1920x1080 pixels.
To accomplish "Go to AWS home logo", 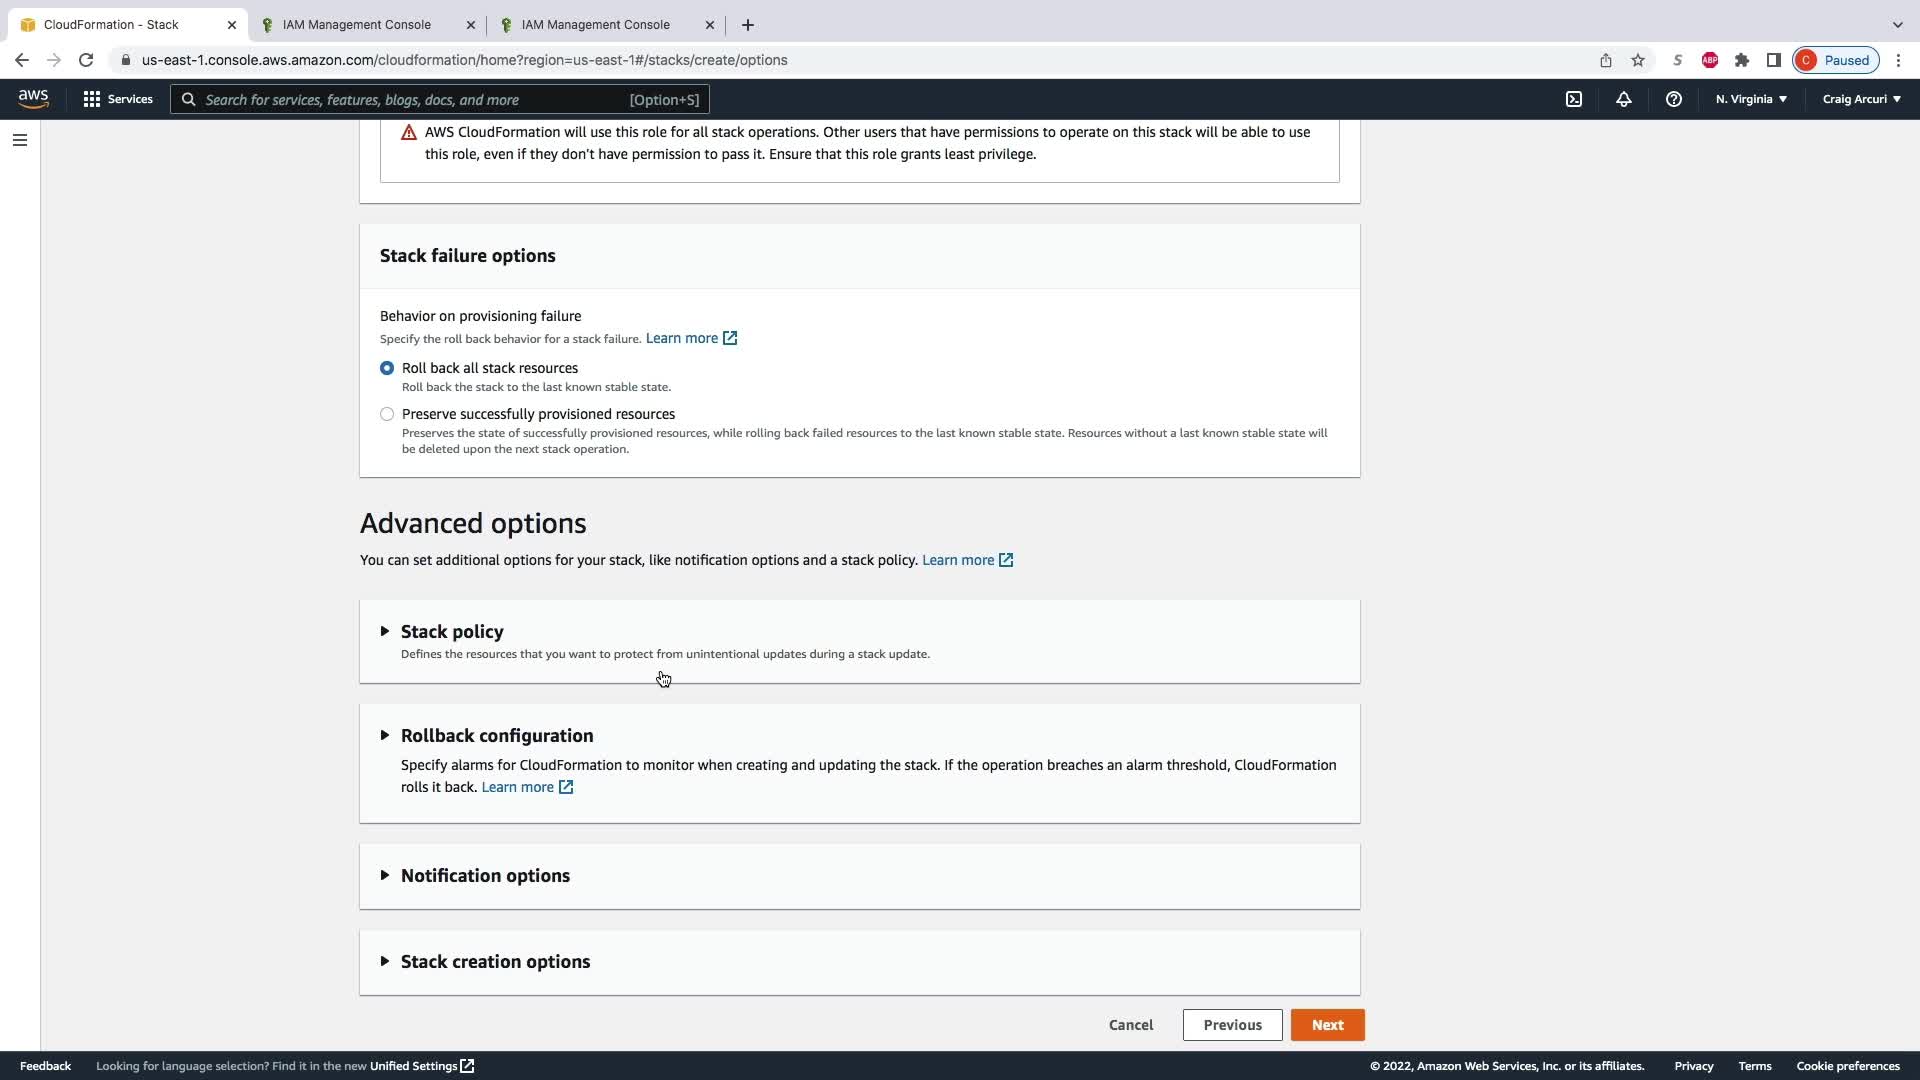I will pos(33,98).
